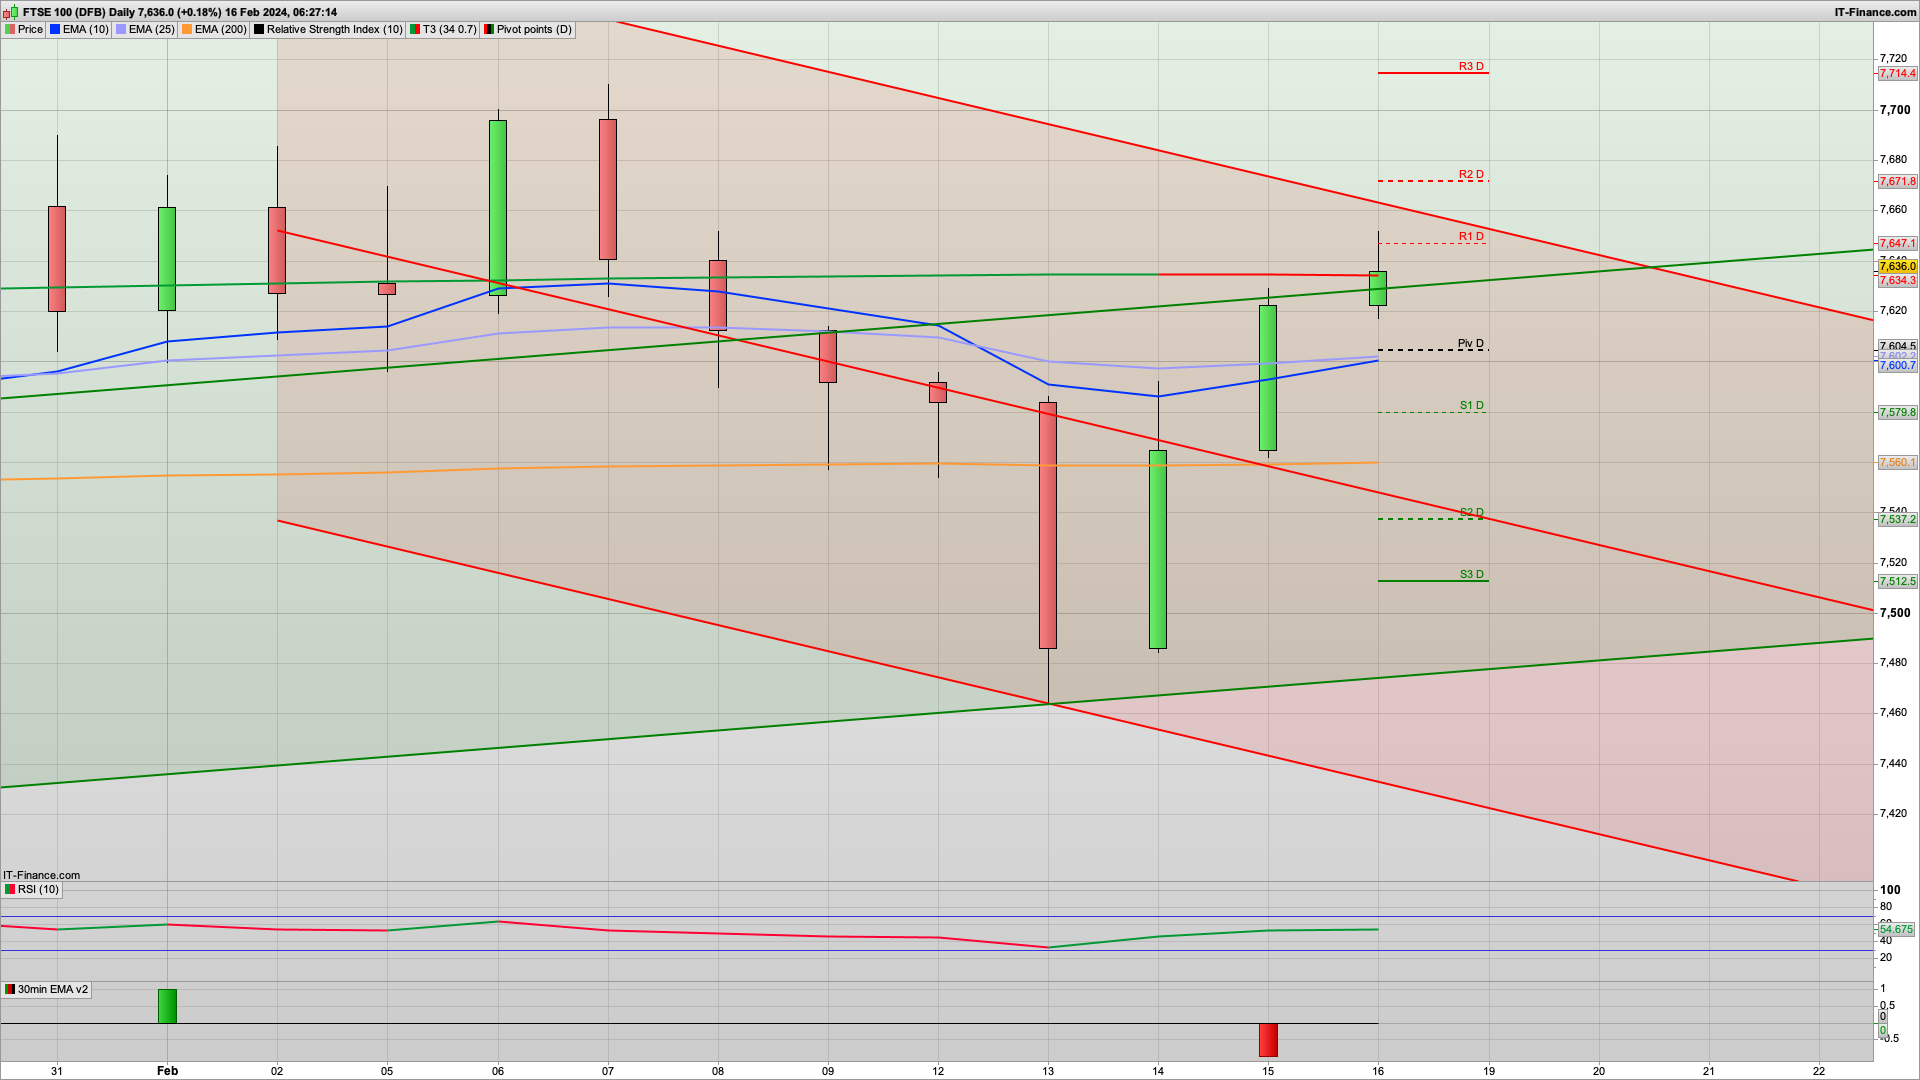The width and height of the screenshot is (1920, 1080).
Task: Select the S1 D pivot label
Action: point(1471,405)
